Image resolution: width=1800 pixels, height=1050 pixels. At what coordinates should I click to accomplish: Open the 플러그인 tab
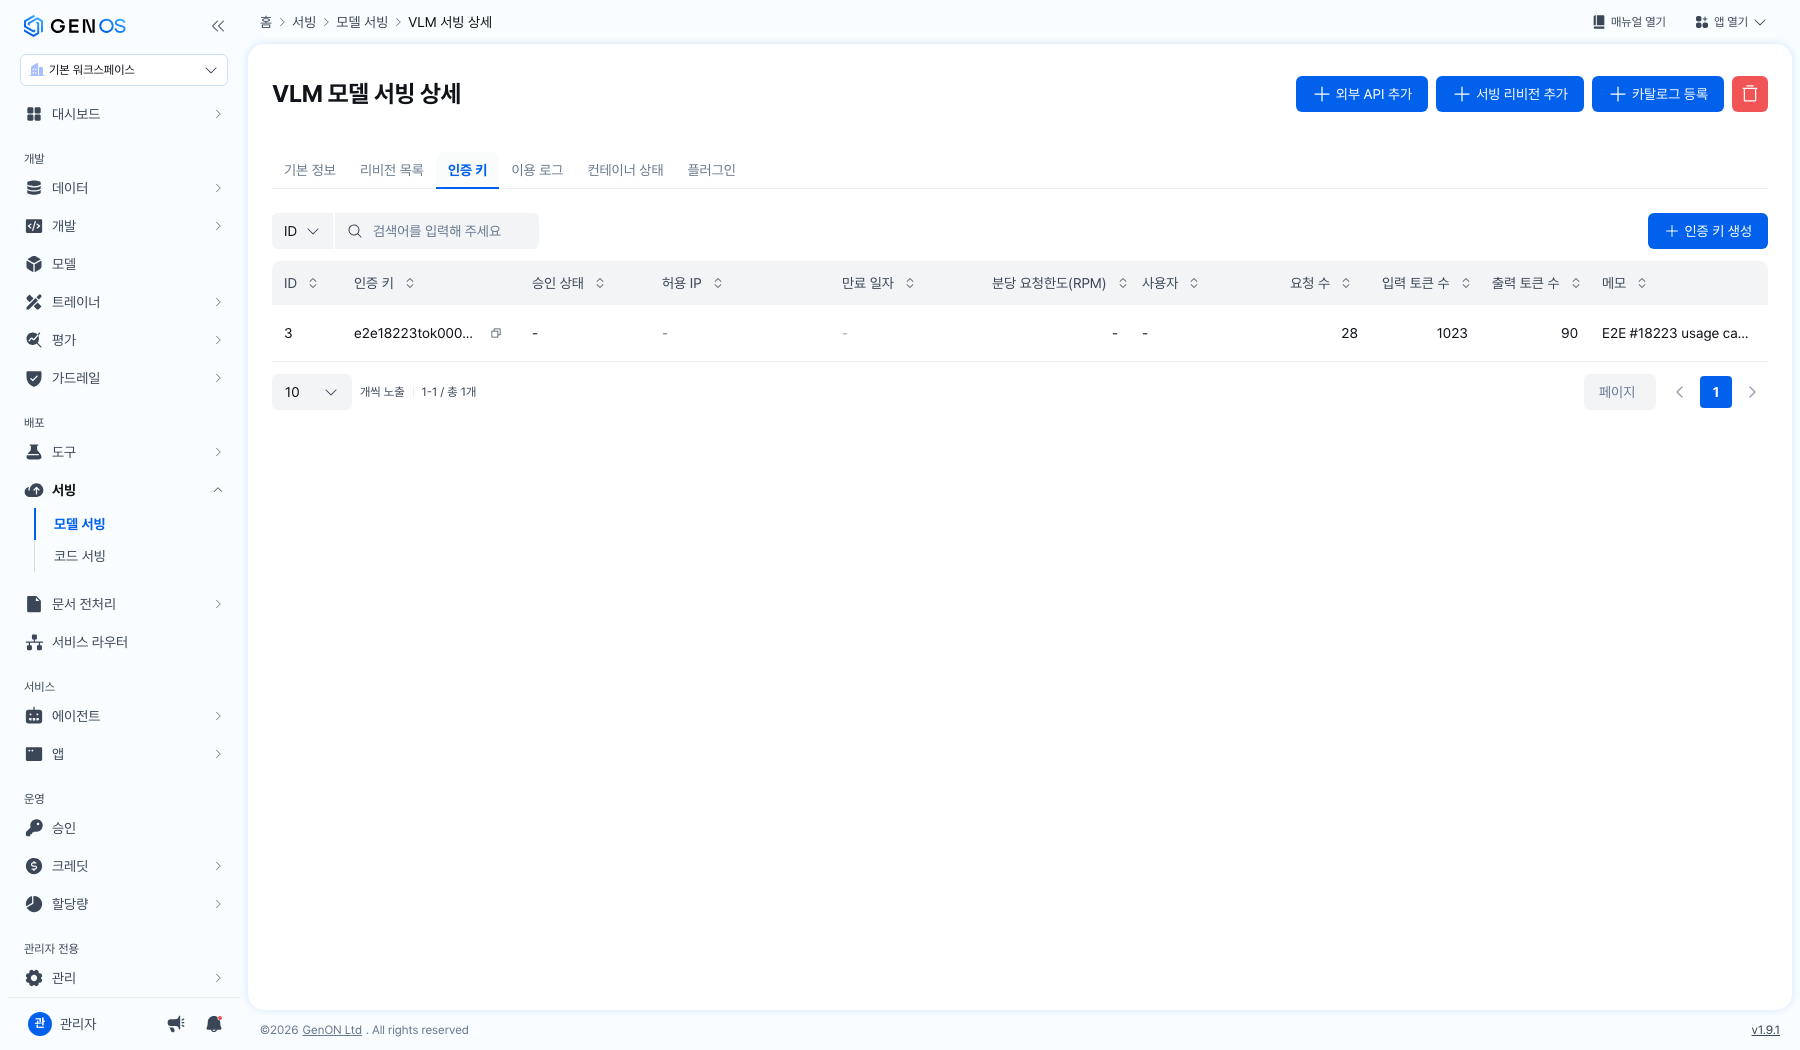point(711,170)
